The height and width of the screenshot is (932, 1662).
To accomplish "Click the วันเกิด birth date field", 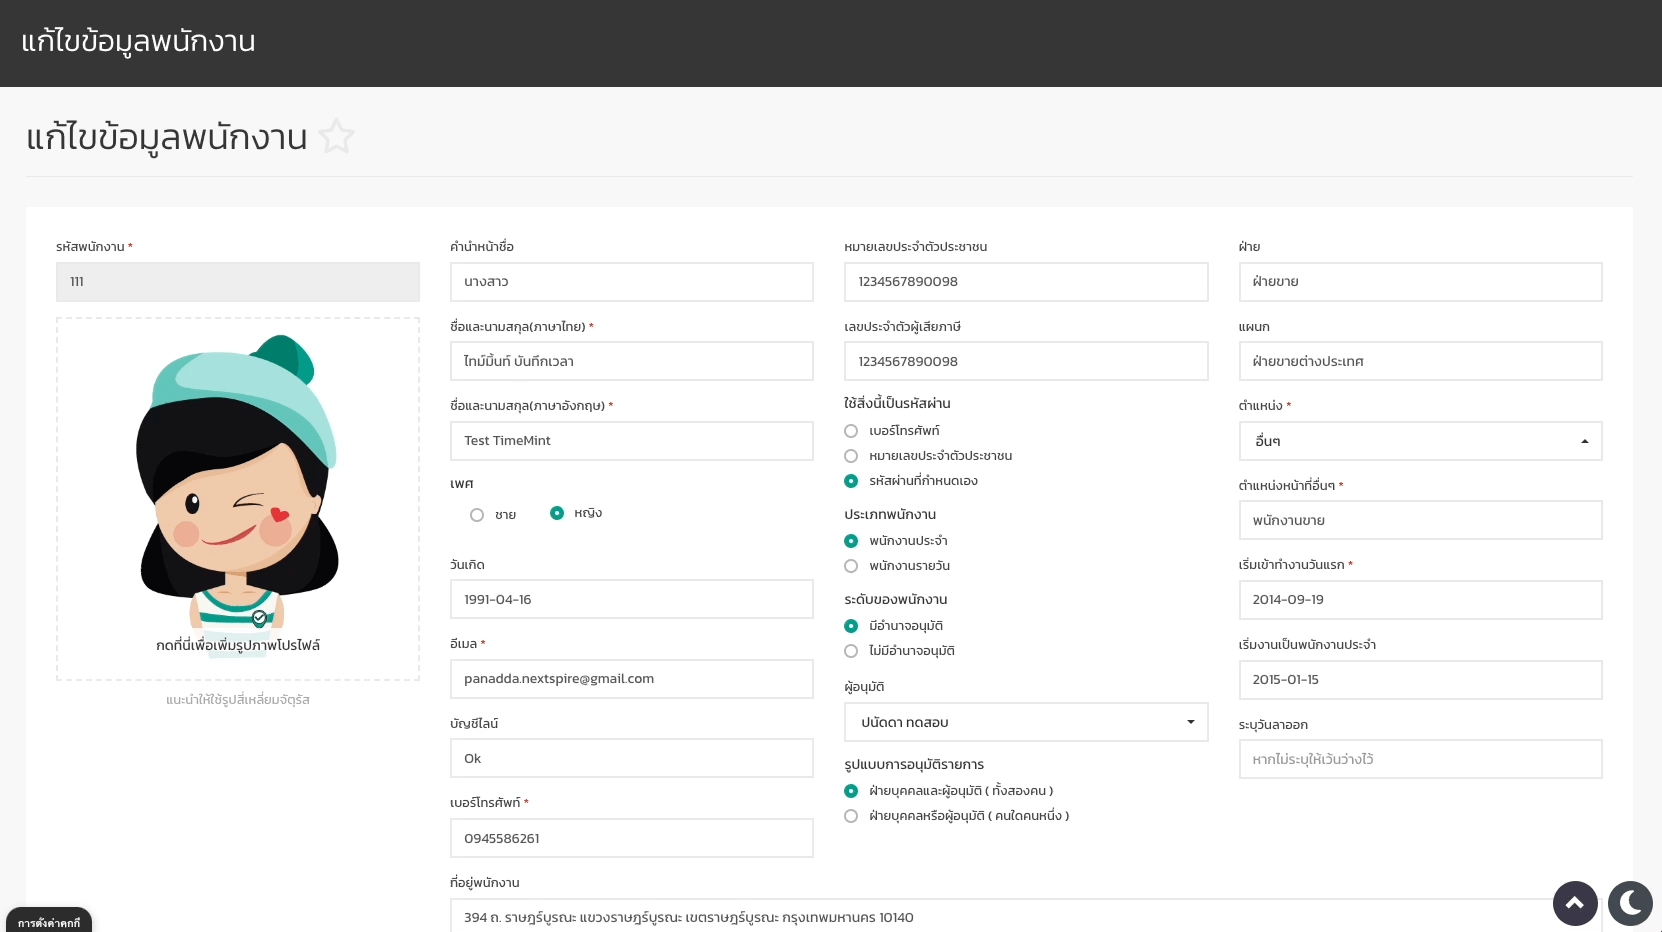I will [x=631, y=600].
